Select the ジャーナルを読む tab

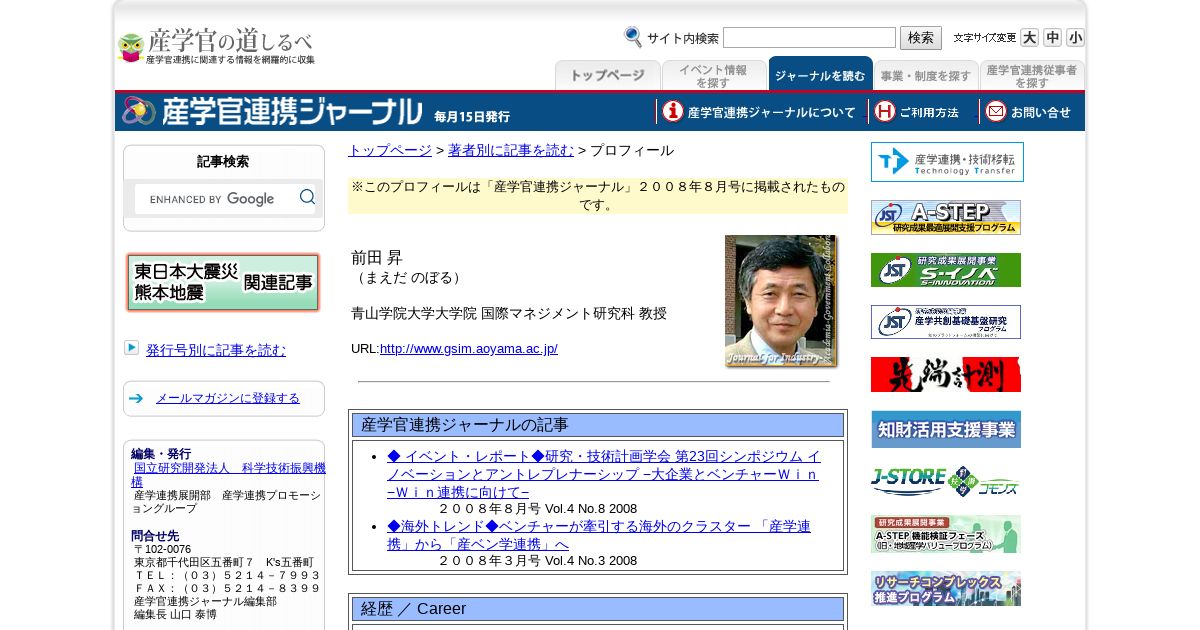[820, 74]
